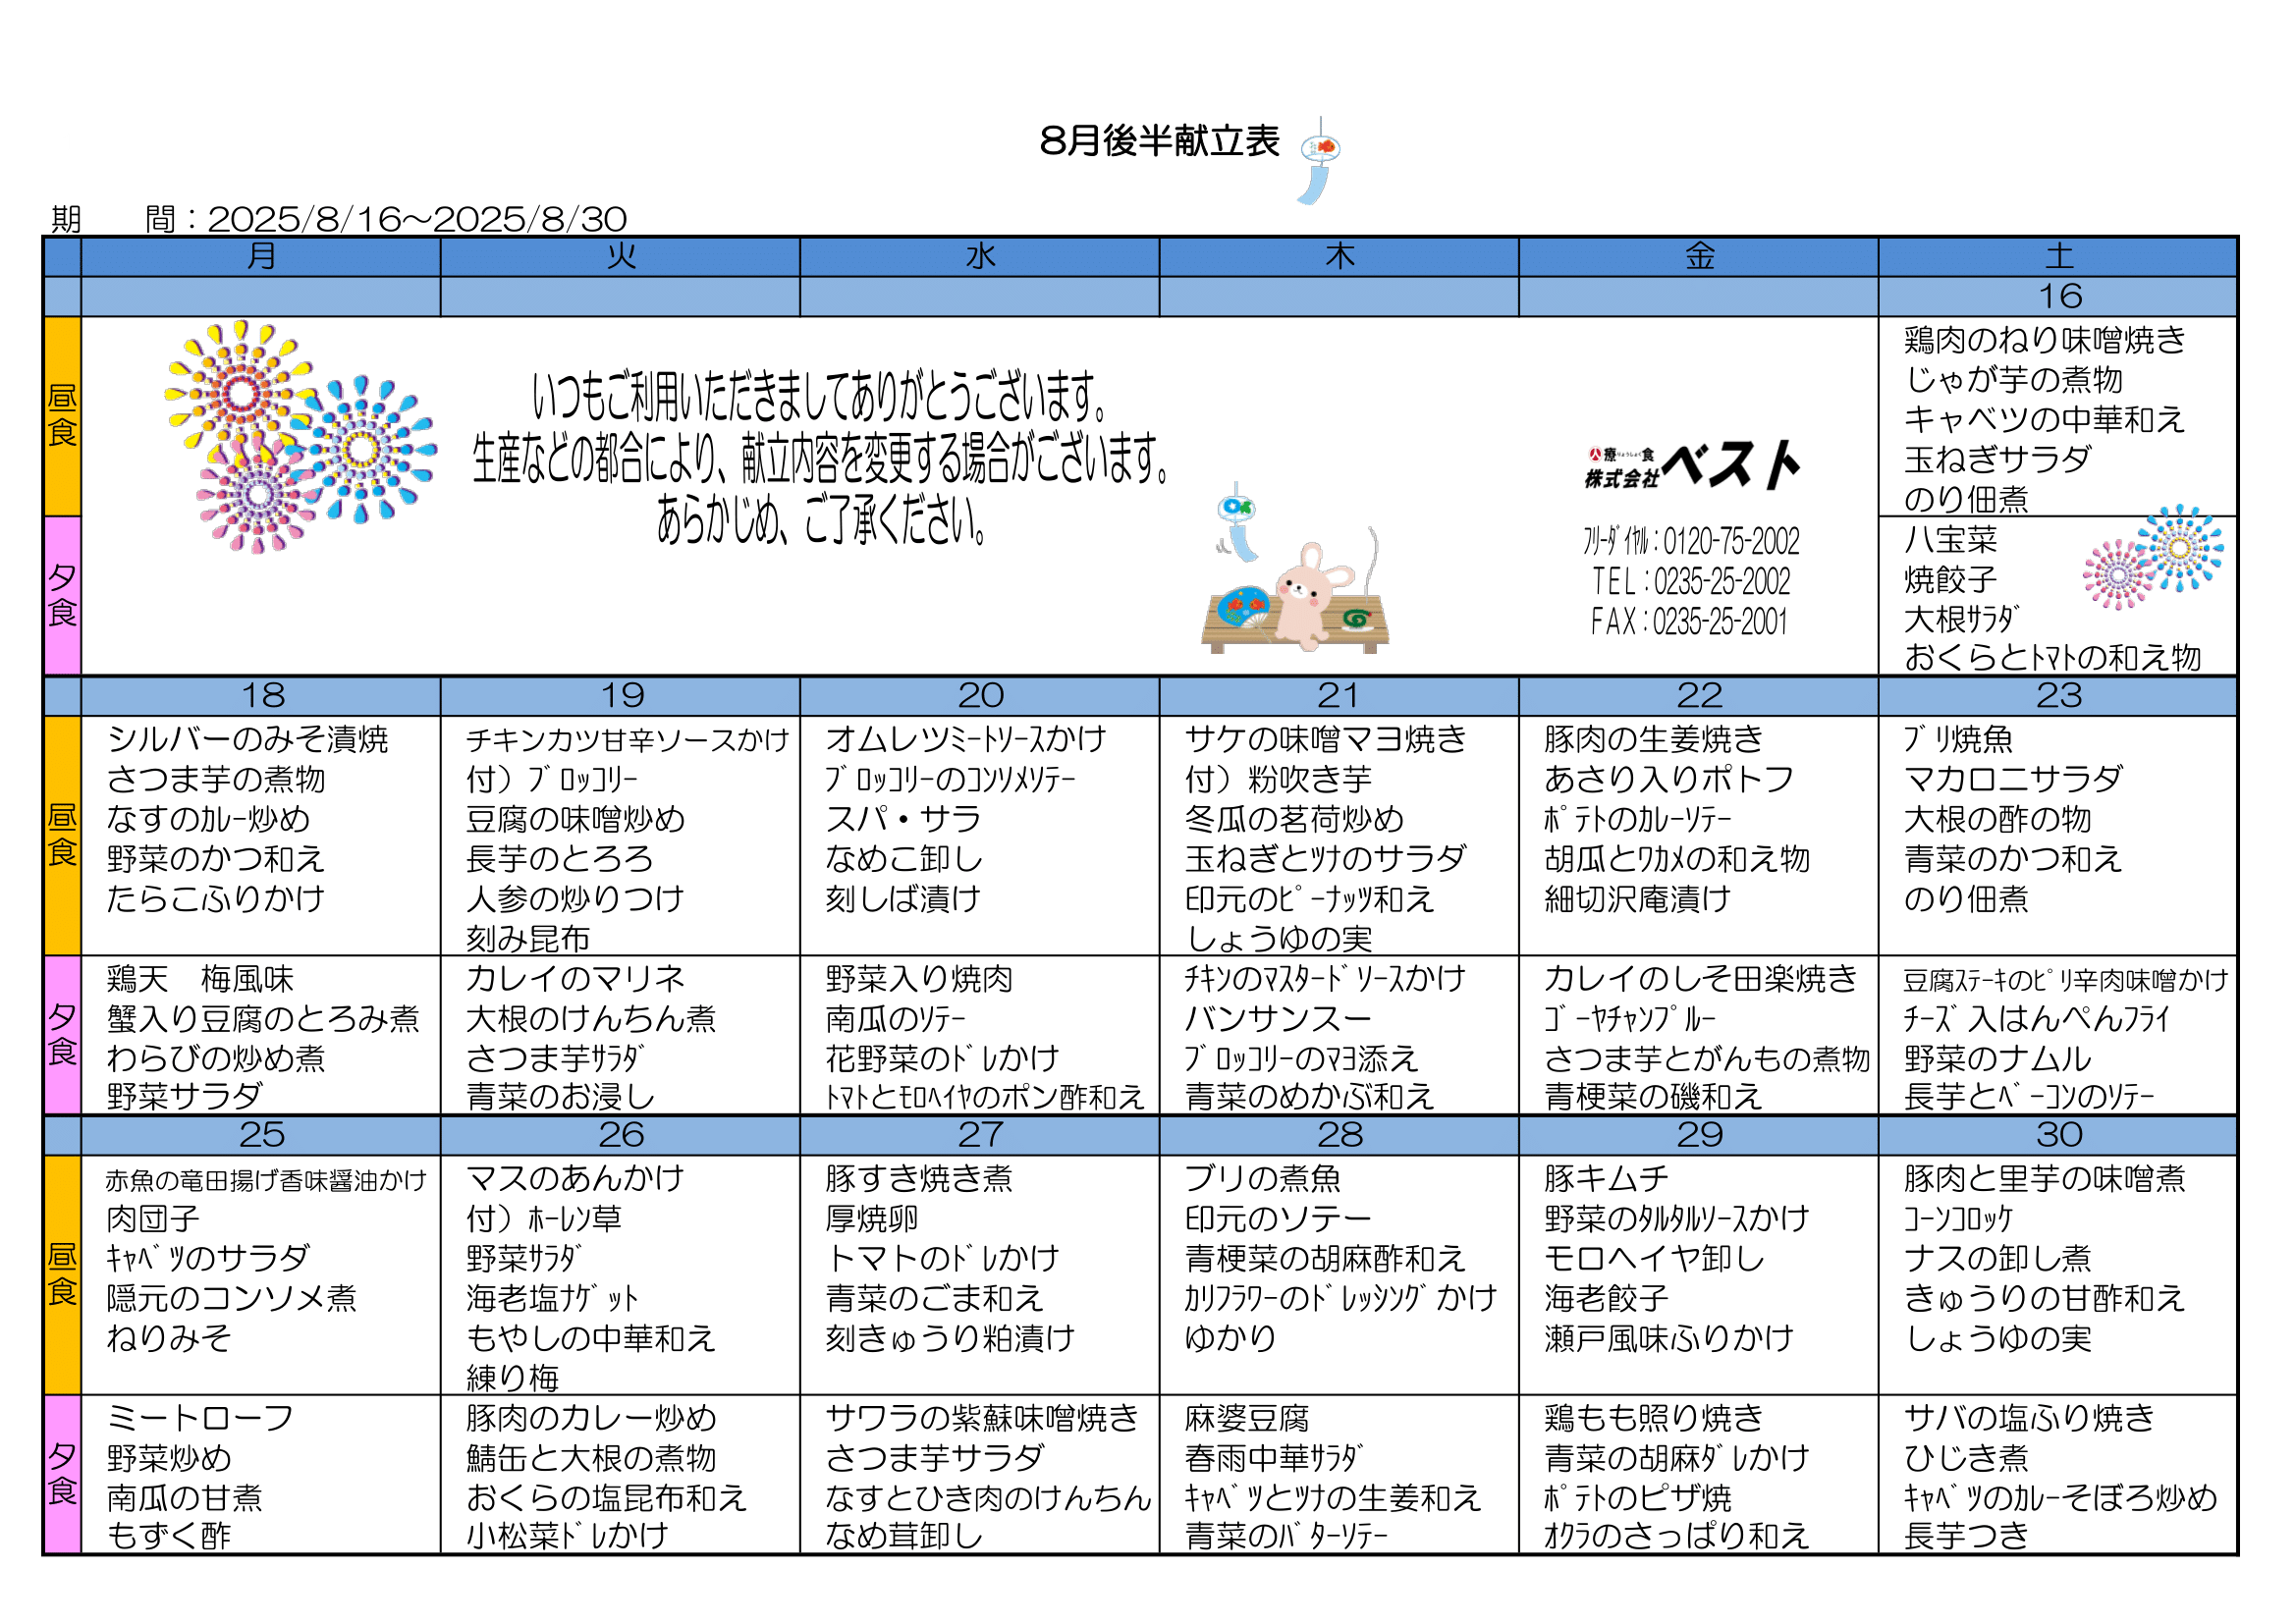Screen dimensions: 2296x1624
Task: Click the date cell 23
Action: tap(2058, 696)
